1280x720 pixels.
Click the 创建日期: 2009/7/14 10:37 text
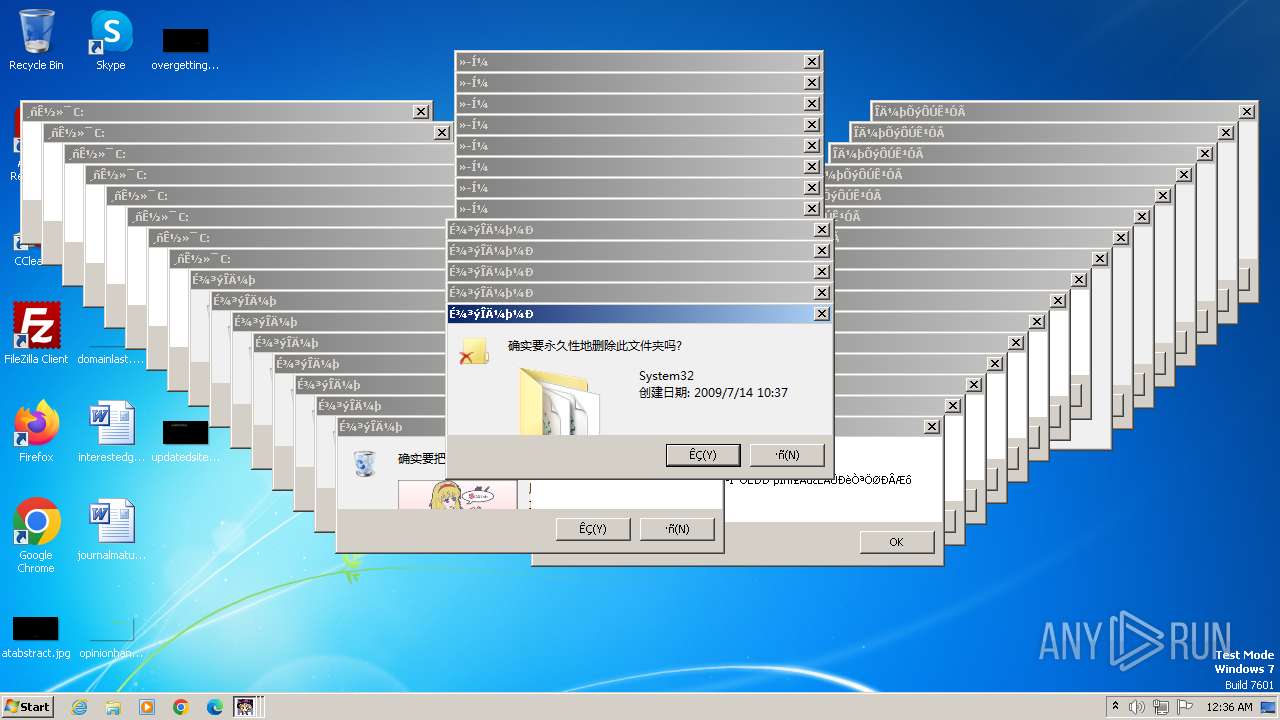point(713,393)
